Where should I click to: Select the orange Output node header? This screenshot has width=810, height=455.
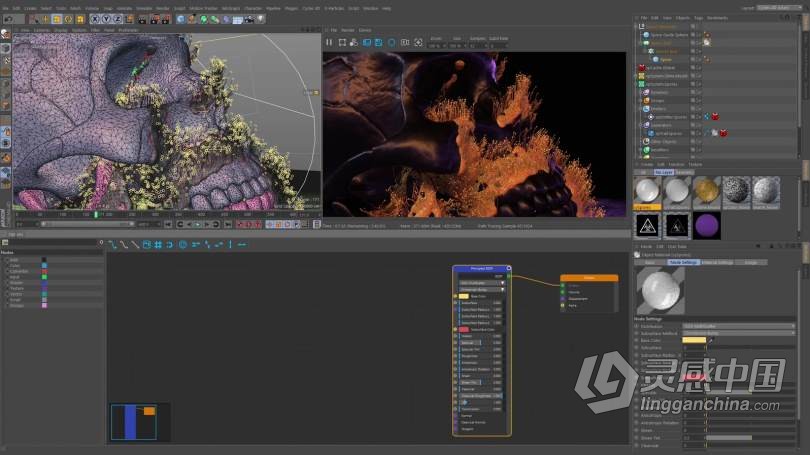(x=589, y=278)
